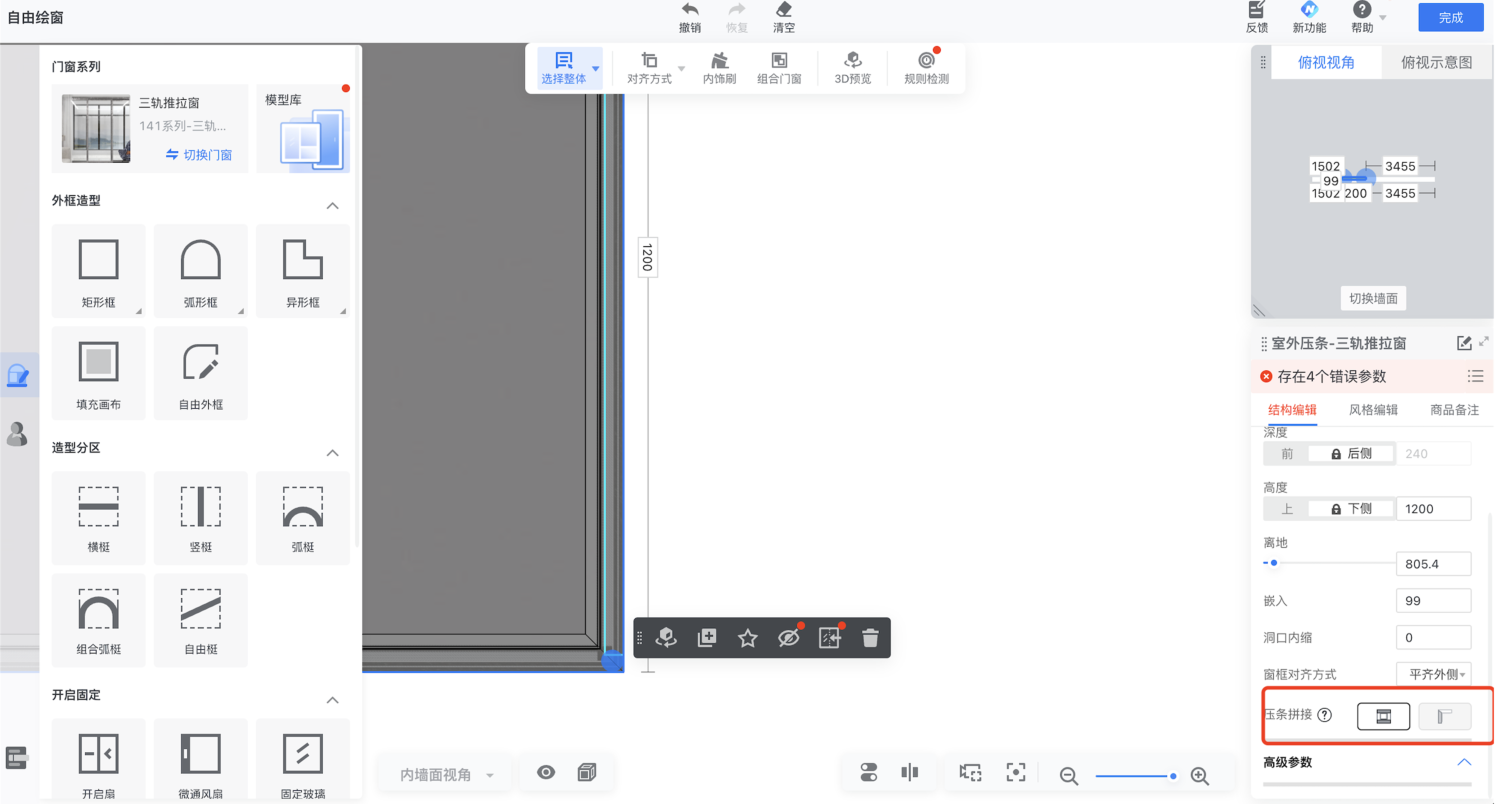Open the 窗框对齐方式 平齐外侧 dropdown
The height and width of the screenshot is (804, 1495).
click(x=1433, y=674)
